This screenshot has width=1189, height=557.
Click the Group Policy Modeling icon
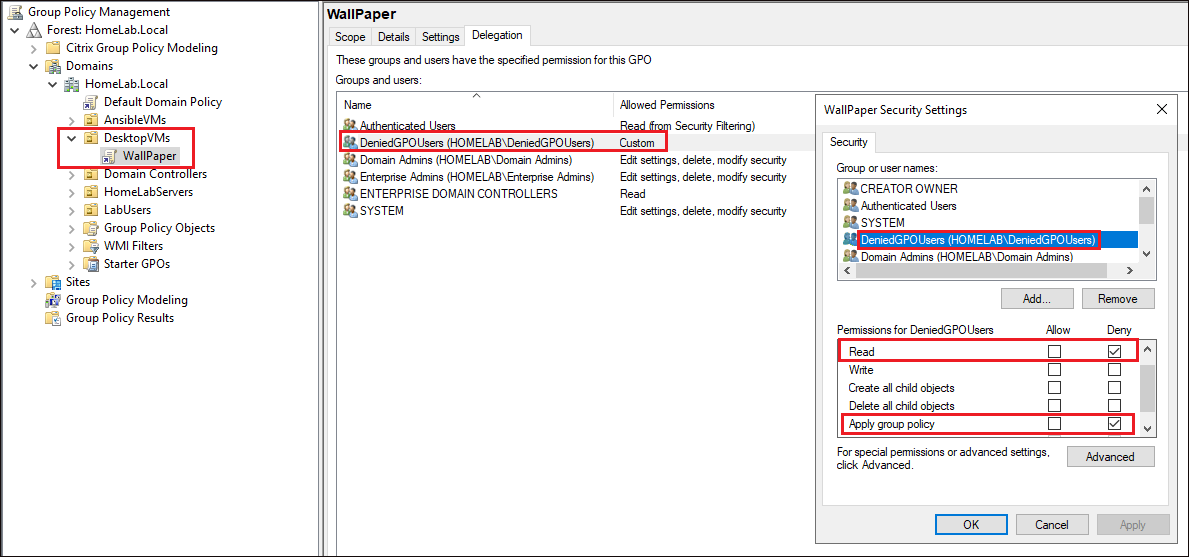(x=53, y=300)
